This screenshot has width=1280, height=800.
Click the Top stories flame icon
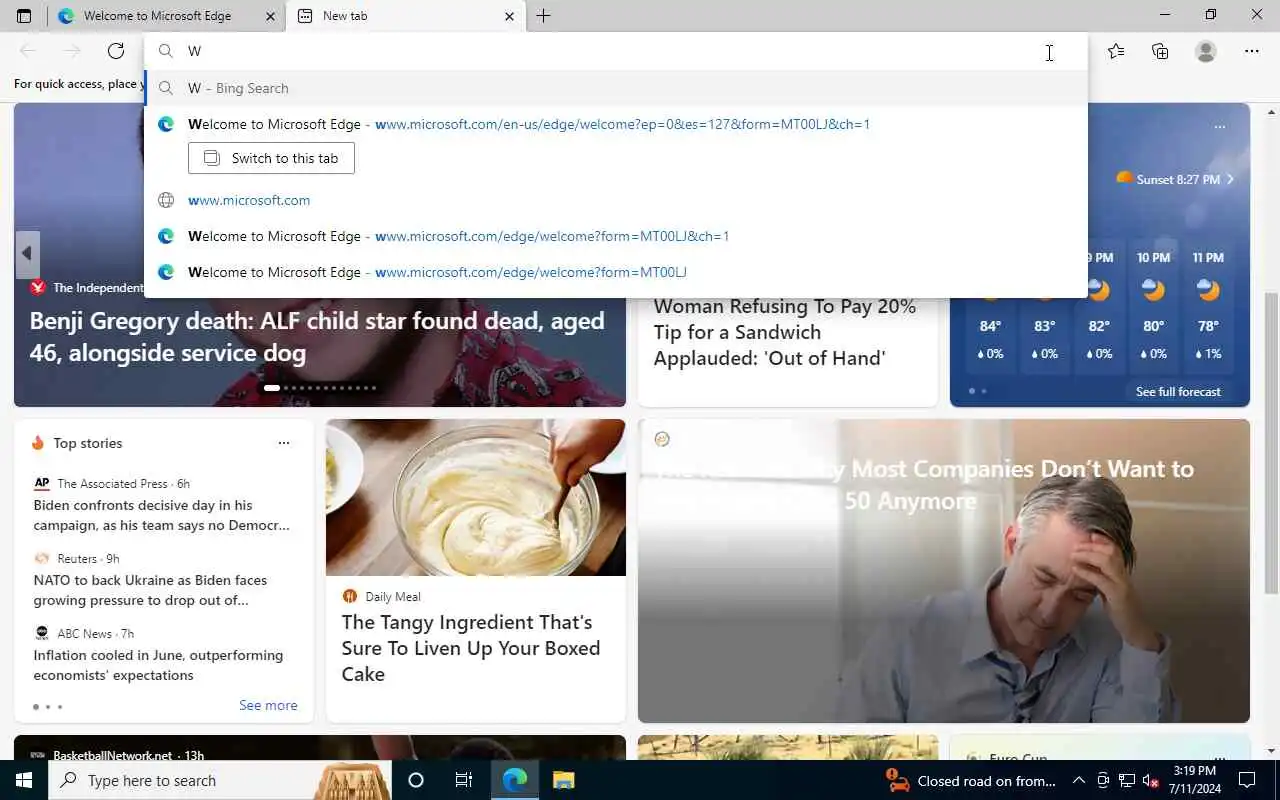click(38, 443)
